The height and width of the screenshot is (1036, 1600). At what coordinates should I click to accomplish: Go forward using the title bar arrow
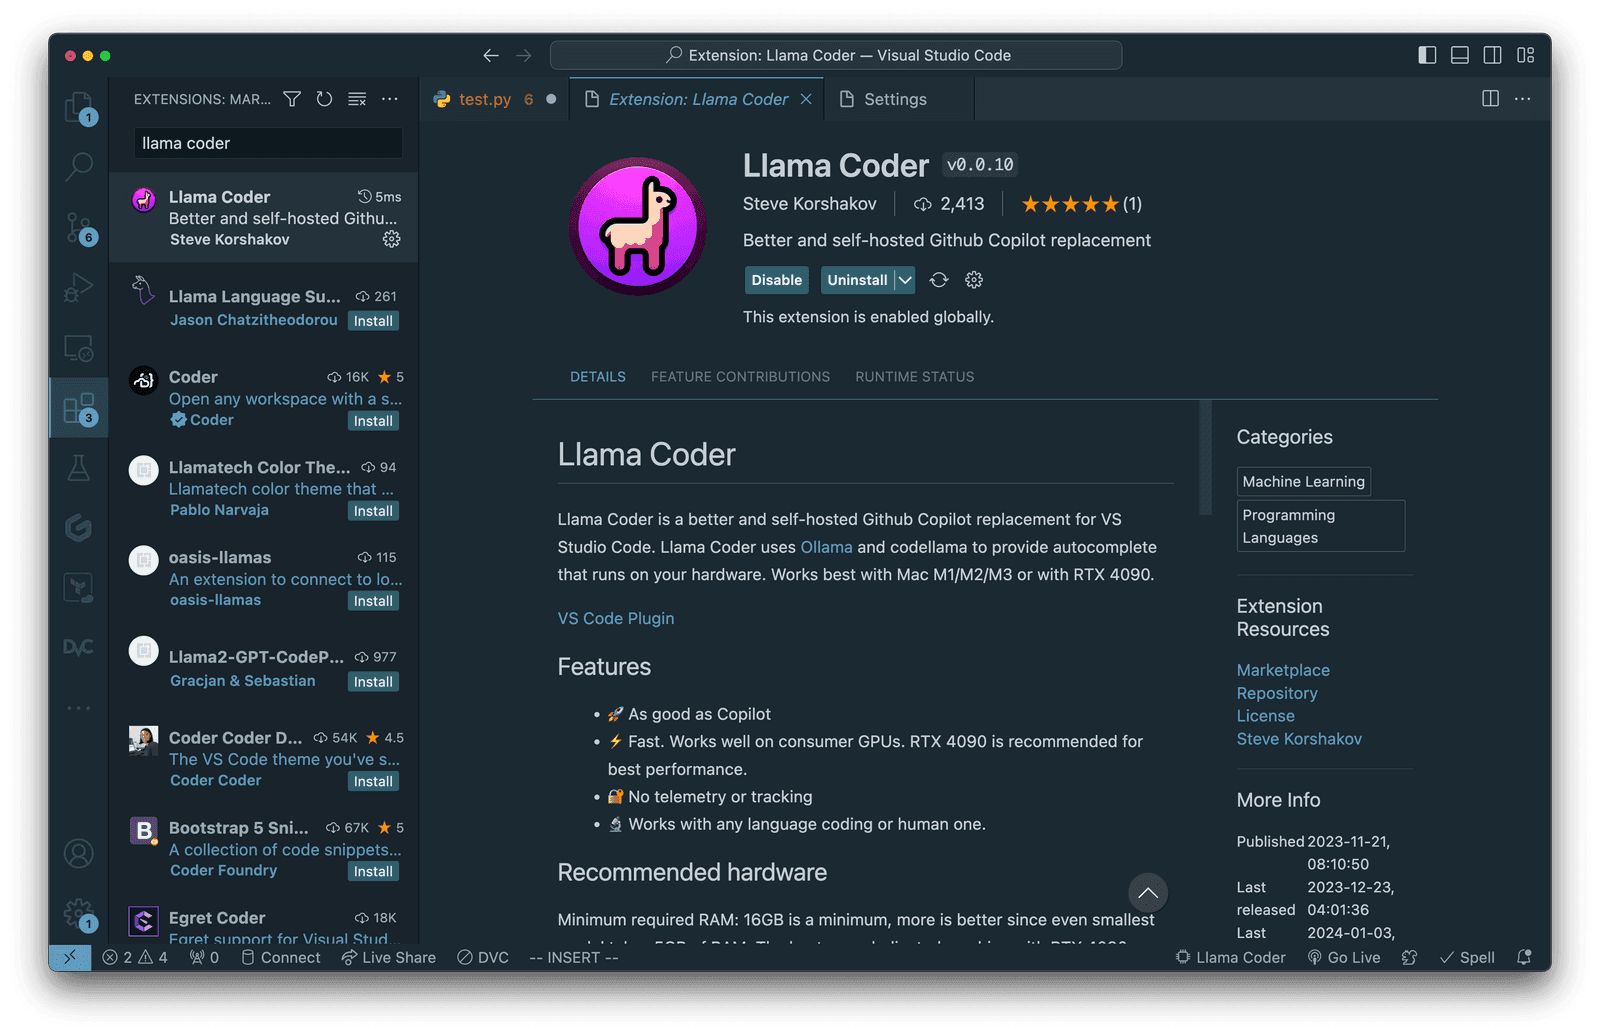(524, 56)
